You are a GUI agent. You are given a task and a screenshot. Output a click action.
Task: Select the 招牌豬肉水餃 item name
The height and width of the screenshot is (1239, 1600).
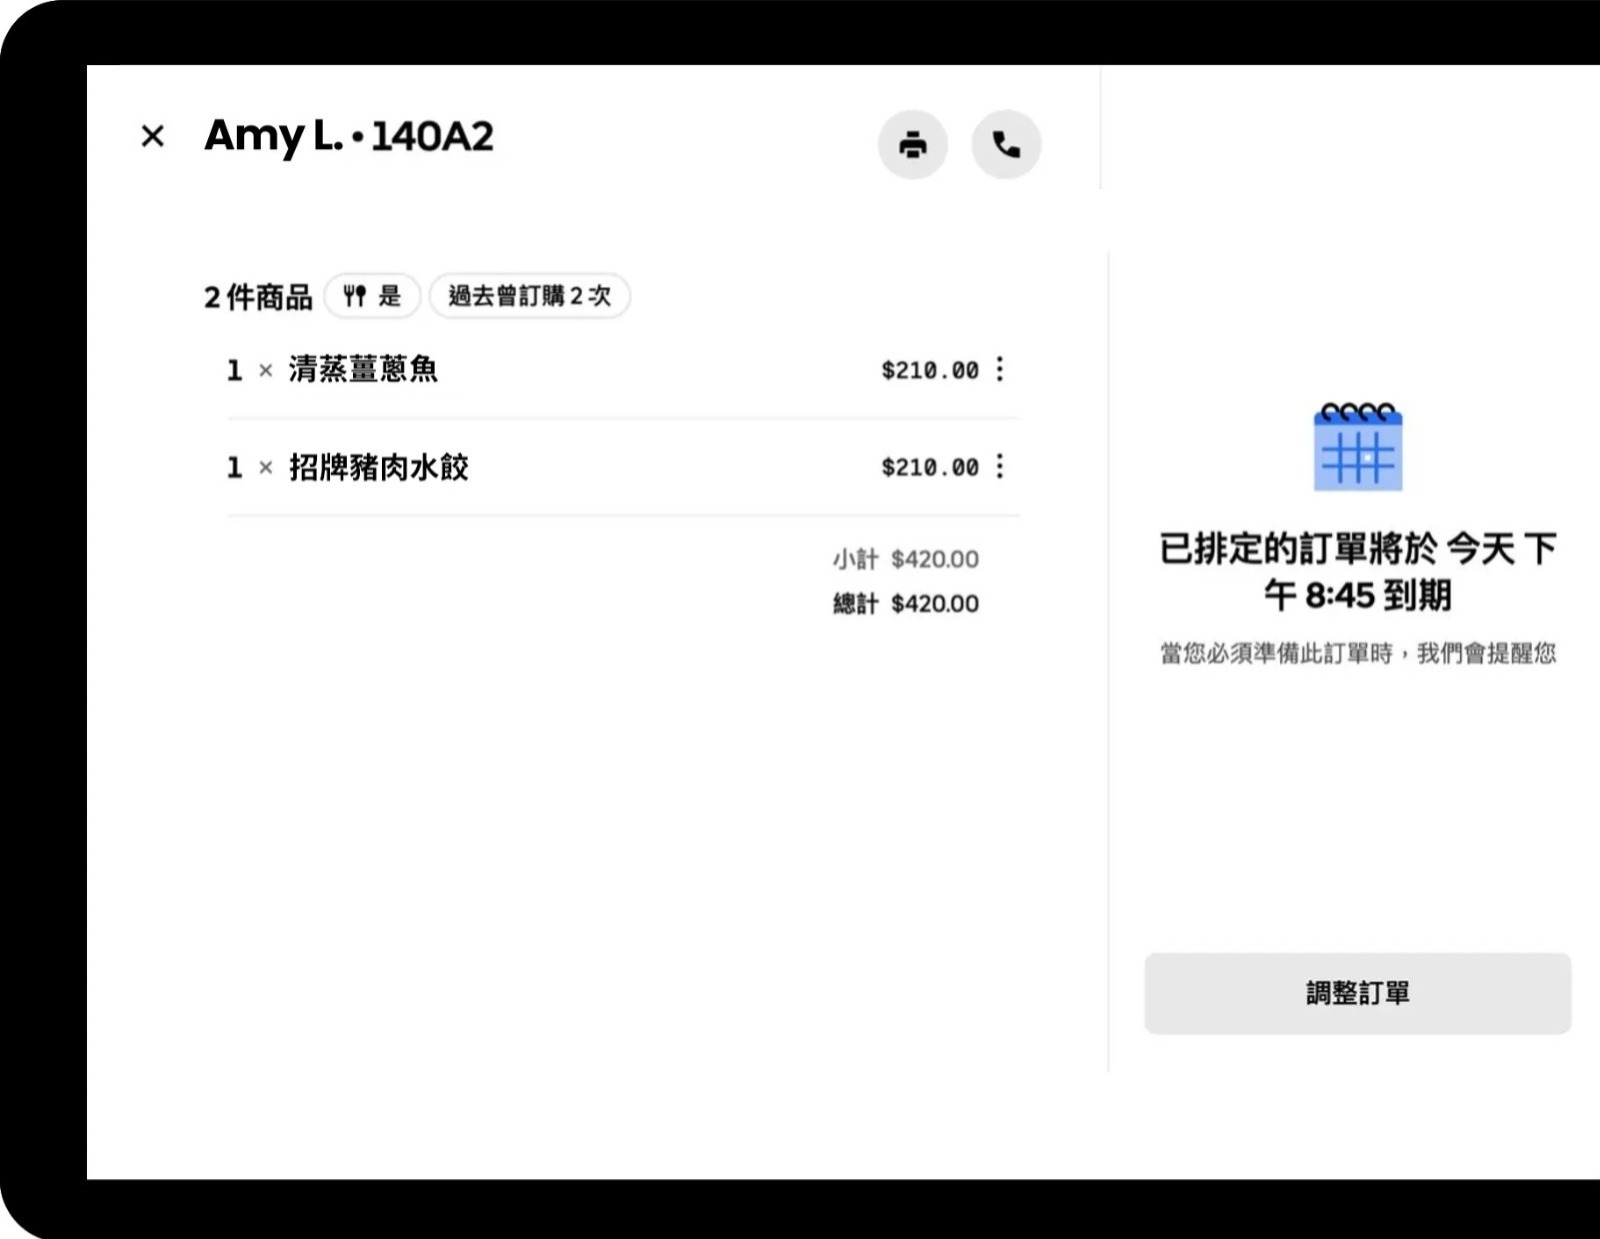pos(379,467)
